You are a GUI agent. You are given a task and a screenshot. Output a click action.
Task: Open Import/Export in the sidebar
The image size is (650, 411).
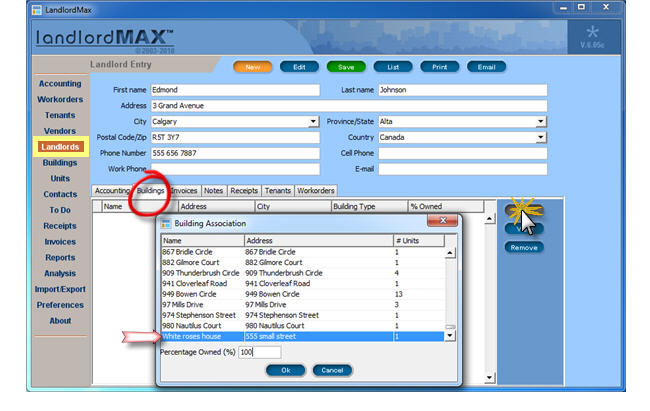click(x=60, y=289)
